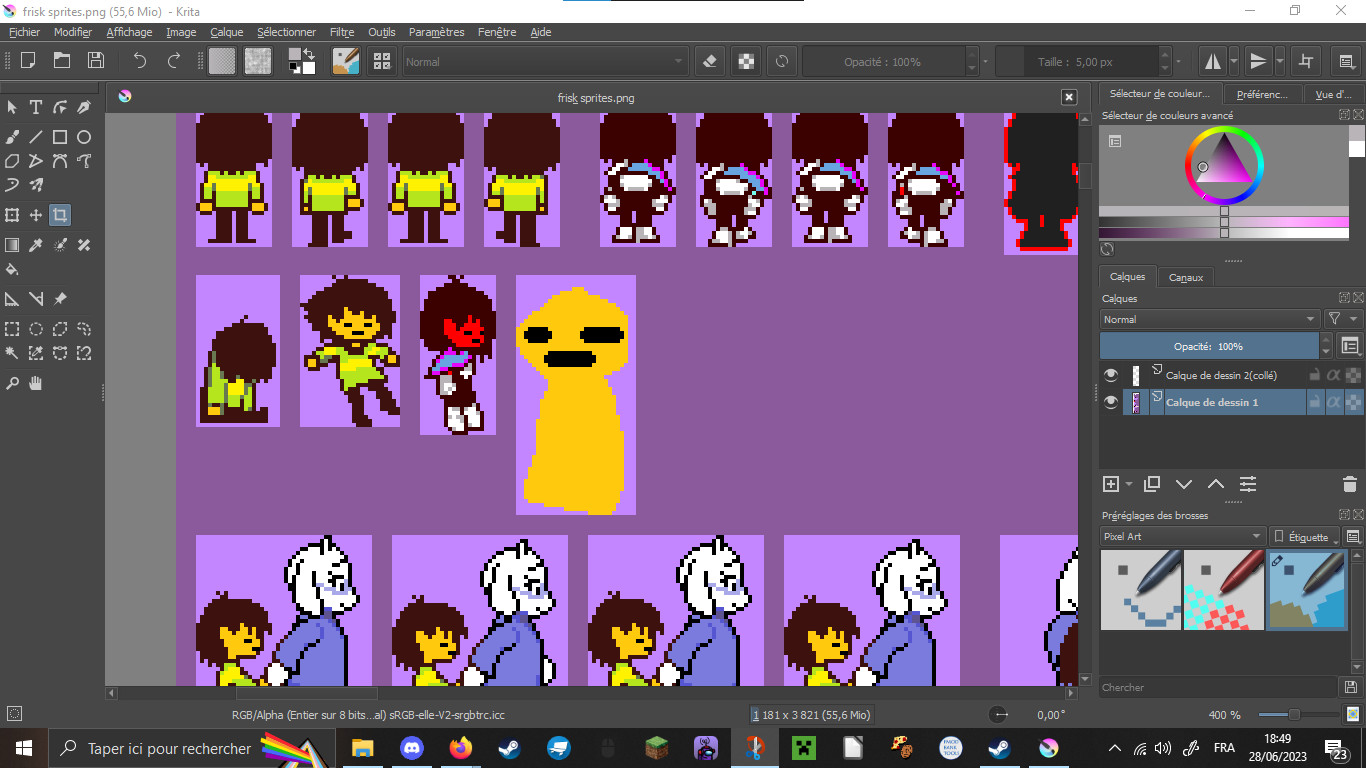Select the Fill bucket tool
1366x768 pixels.
click(x=12, y=269)
